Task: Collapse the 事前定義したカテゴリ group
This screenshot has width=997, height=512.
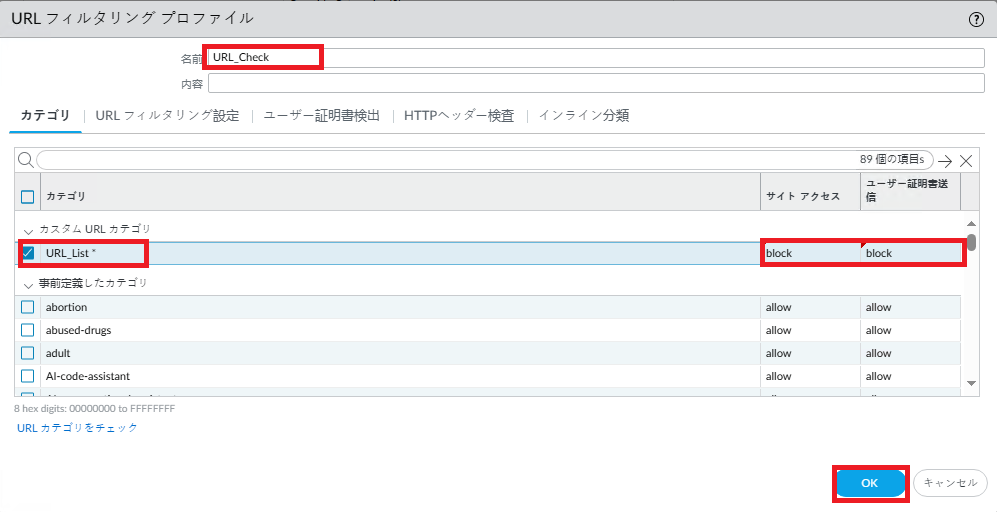Action: 28,284
